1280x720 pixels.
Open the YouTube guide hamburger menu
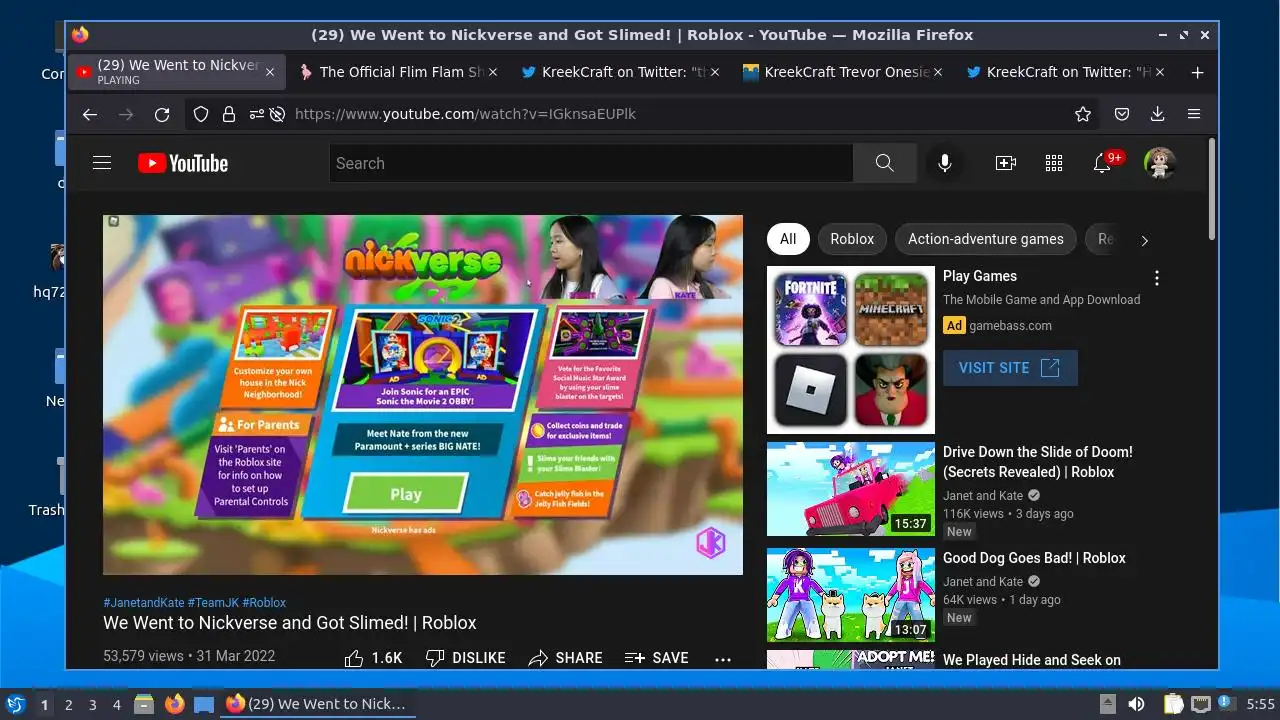pyautogui.click(x=102, y=163)
